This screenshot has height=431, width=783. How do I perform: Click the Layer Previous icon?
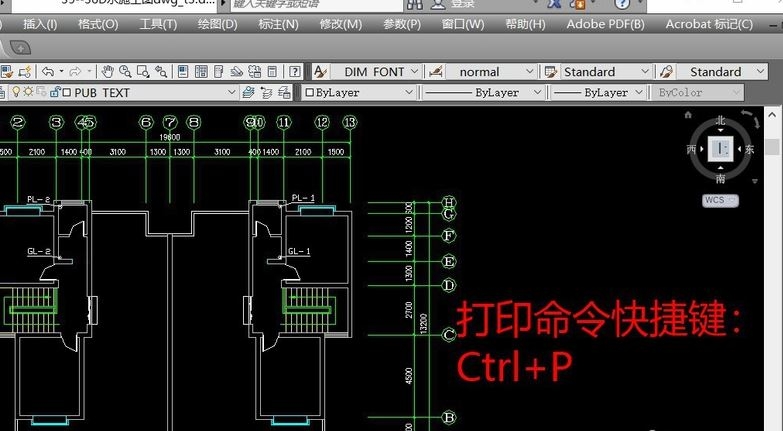click(x=266, y=92)
